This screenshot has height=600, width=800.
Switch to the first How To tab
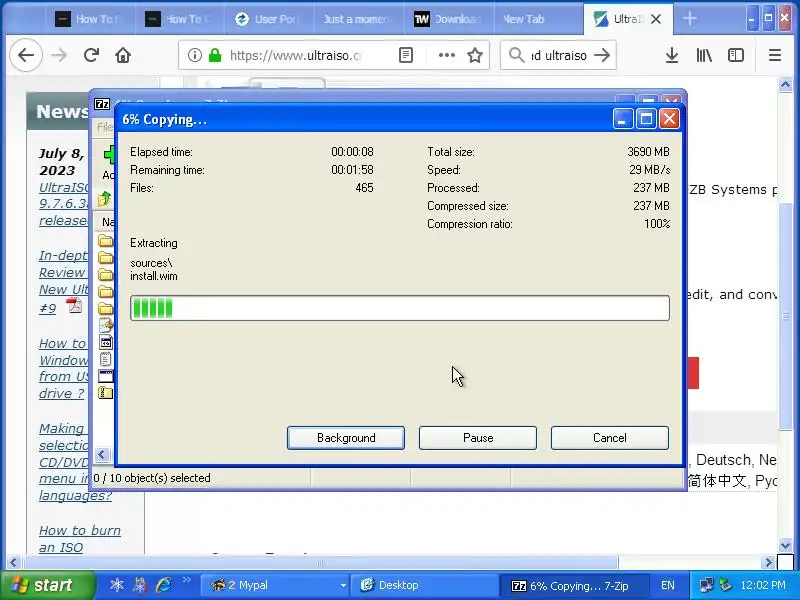tap(89, 19)
